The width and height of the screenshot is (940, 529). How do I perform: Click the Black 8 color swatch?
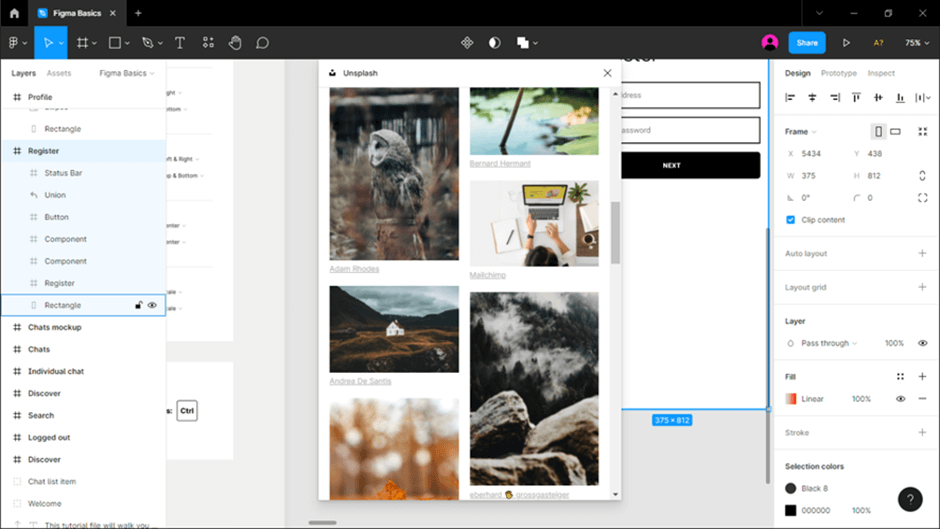[x=791, y=488]
